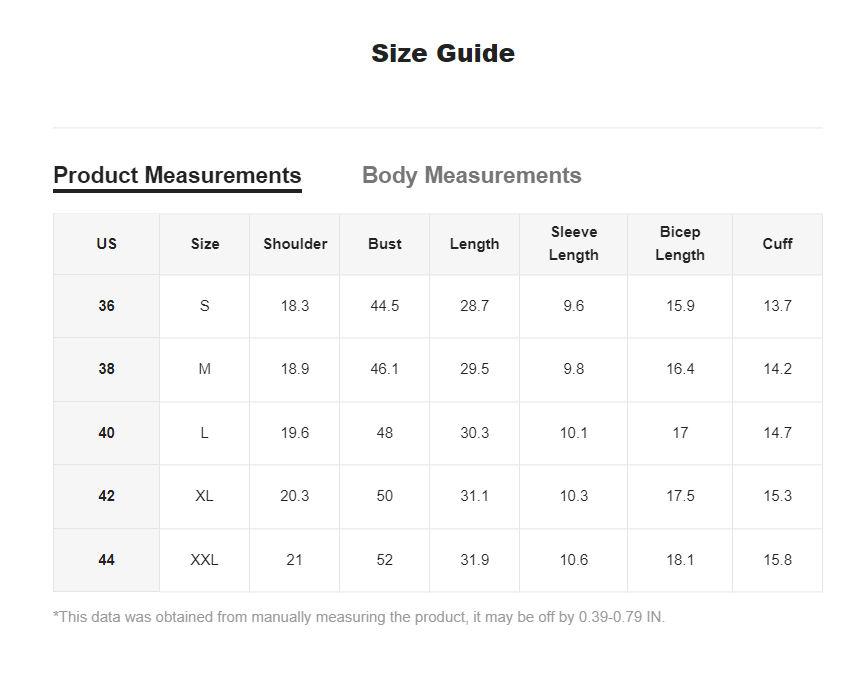This screenshot has width=857, height=682.
Task: Click the Cuff column header
Action: [x=777, y=244]
